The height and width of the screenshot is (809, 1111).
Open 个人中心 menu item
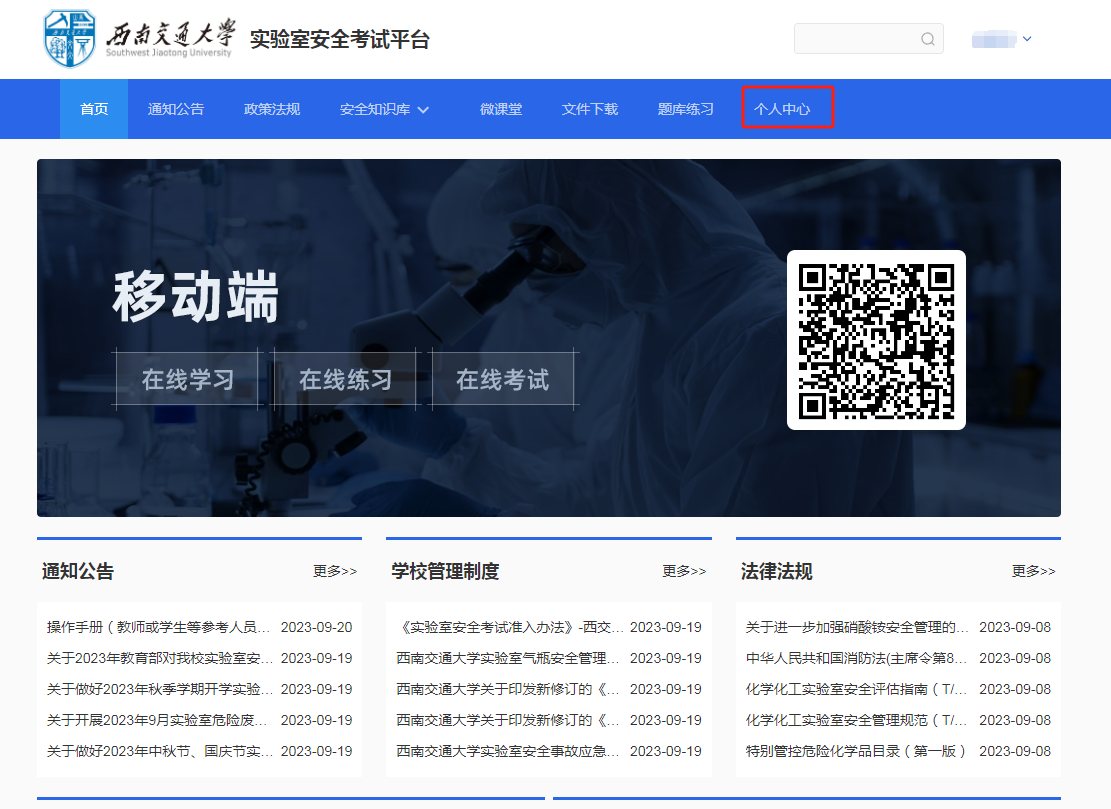pyautogui.click(x=782, y=109)
